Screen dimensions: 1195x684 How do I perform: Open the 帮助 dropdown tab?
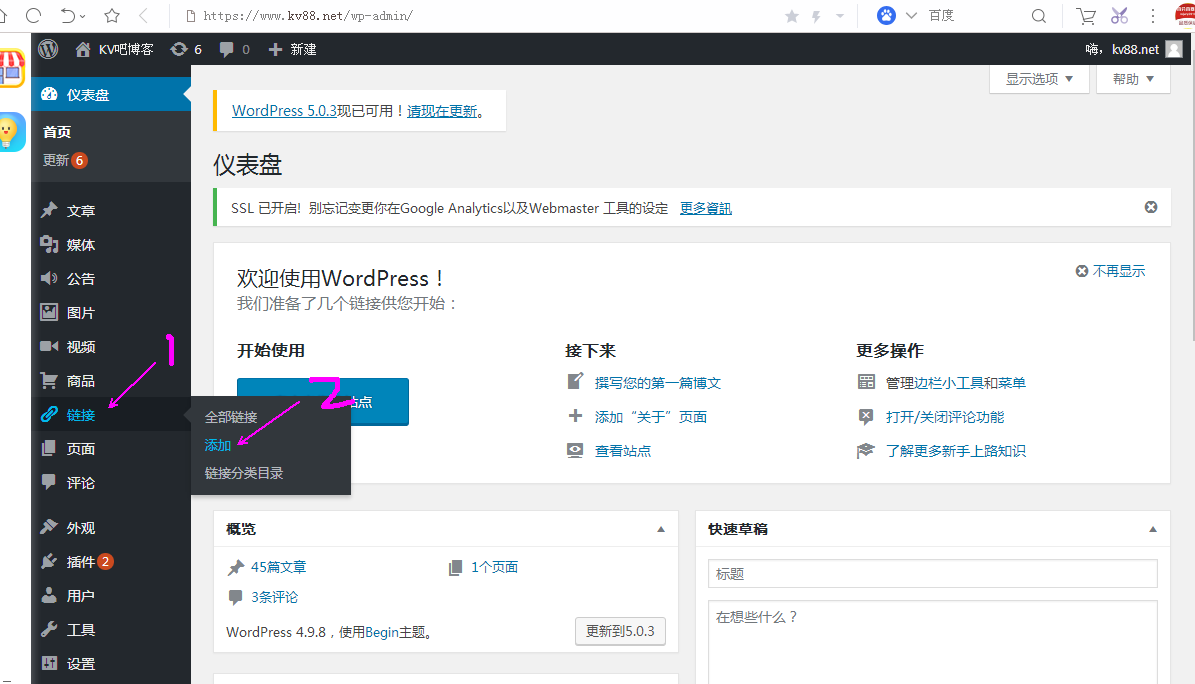click(x=1133, y=79)
